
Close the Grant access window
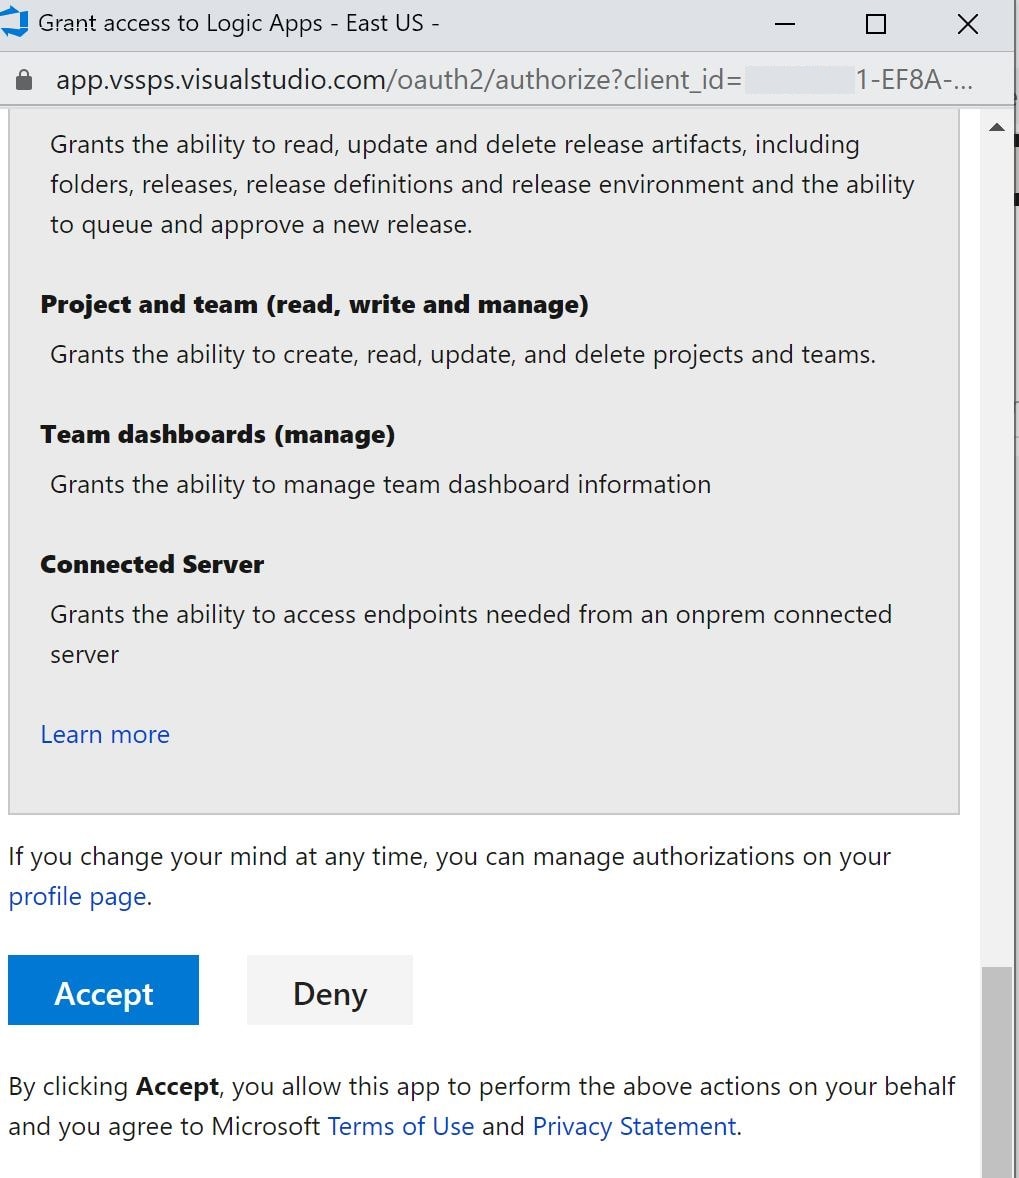click(x=968, y=24)
